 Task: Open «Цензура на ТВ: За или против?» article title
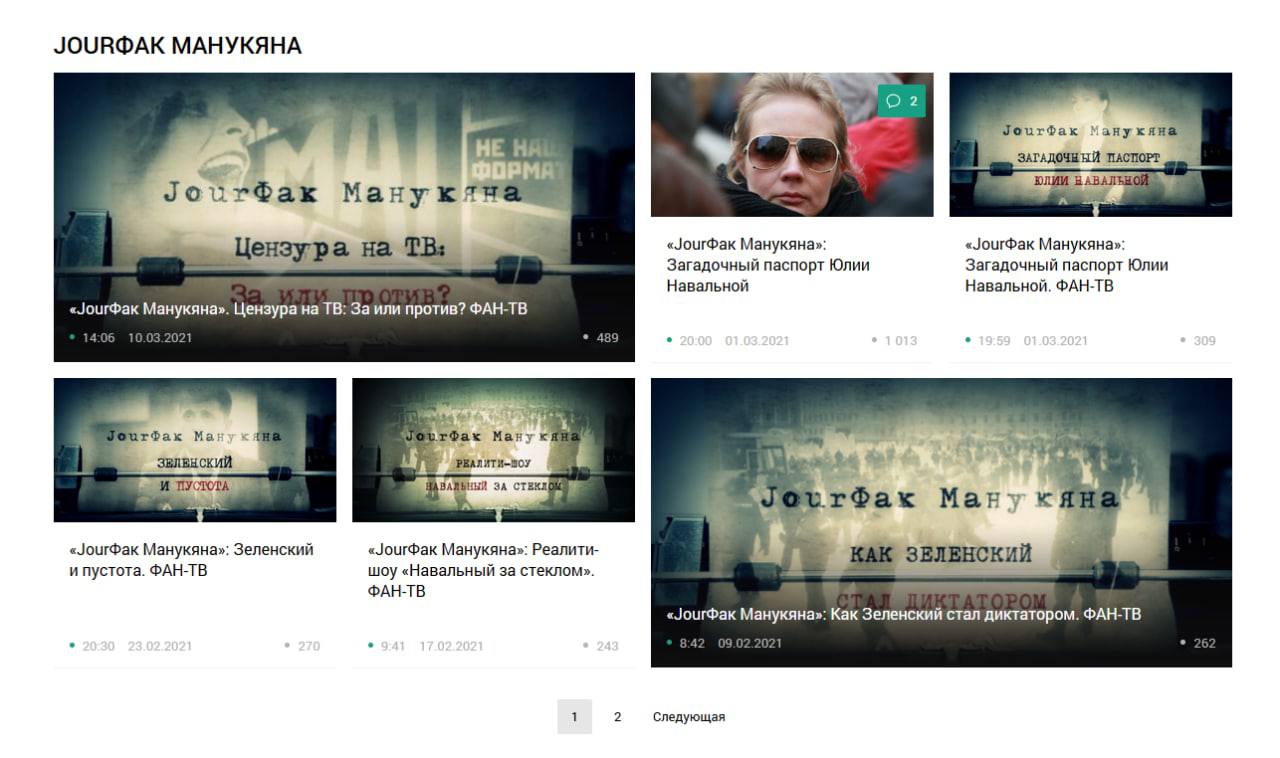point(299,309)
